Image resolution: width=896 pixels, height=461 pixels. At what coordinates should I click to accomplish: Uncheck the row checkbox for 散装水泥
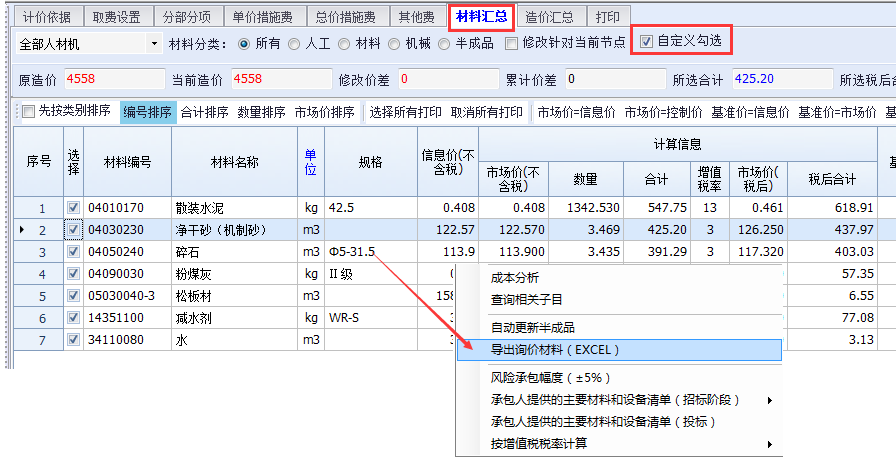click(73, 208)
